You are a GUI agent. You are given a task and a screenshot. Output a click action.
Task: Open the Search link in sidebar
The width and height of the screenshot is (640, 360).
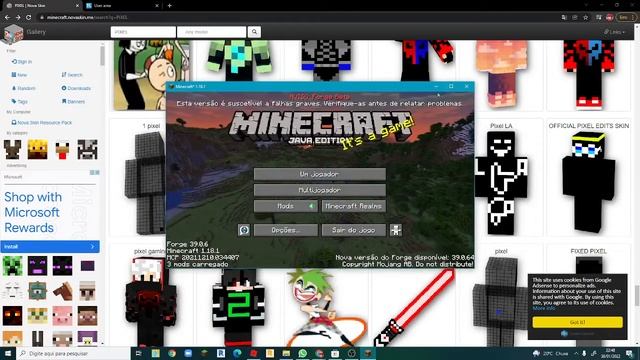72,75
